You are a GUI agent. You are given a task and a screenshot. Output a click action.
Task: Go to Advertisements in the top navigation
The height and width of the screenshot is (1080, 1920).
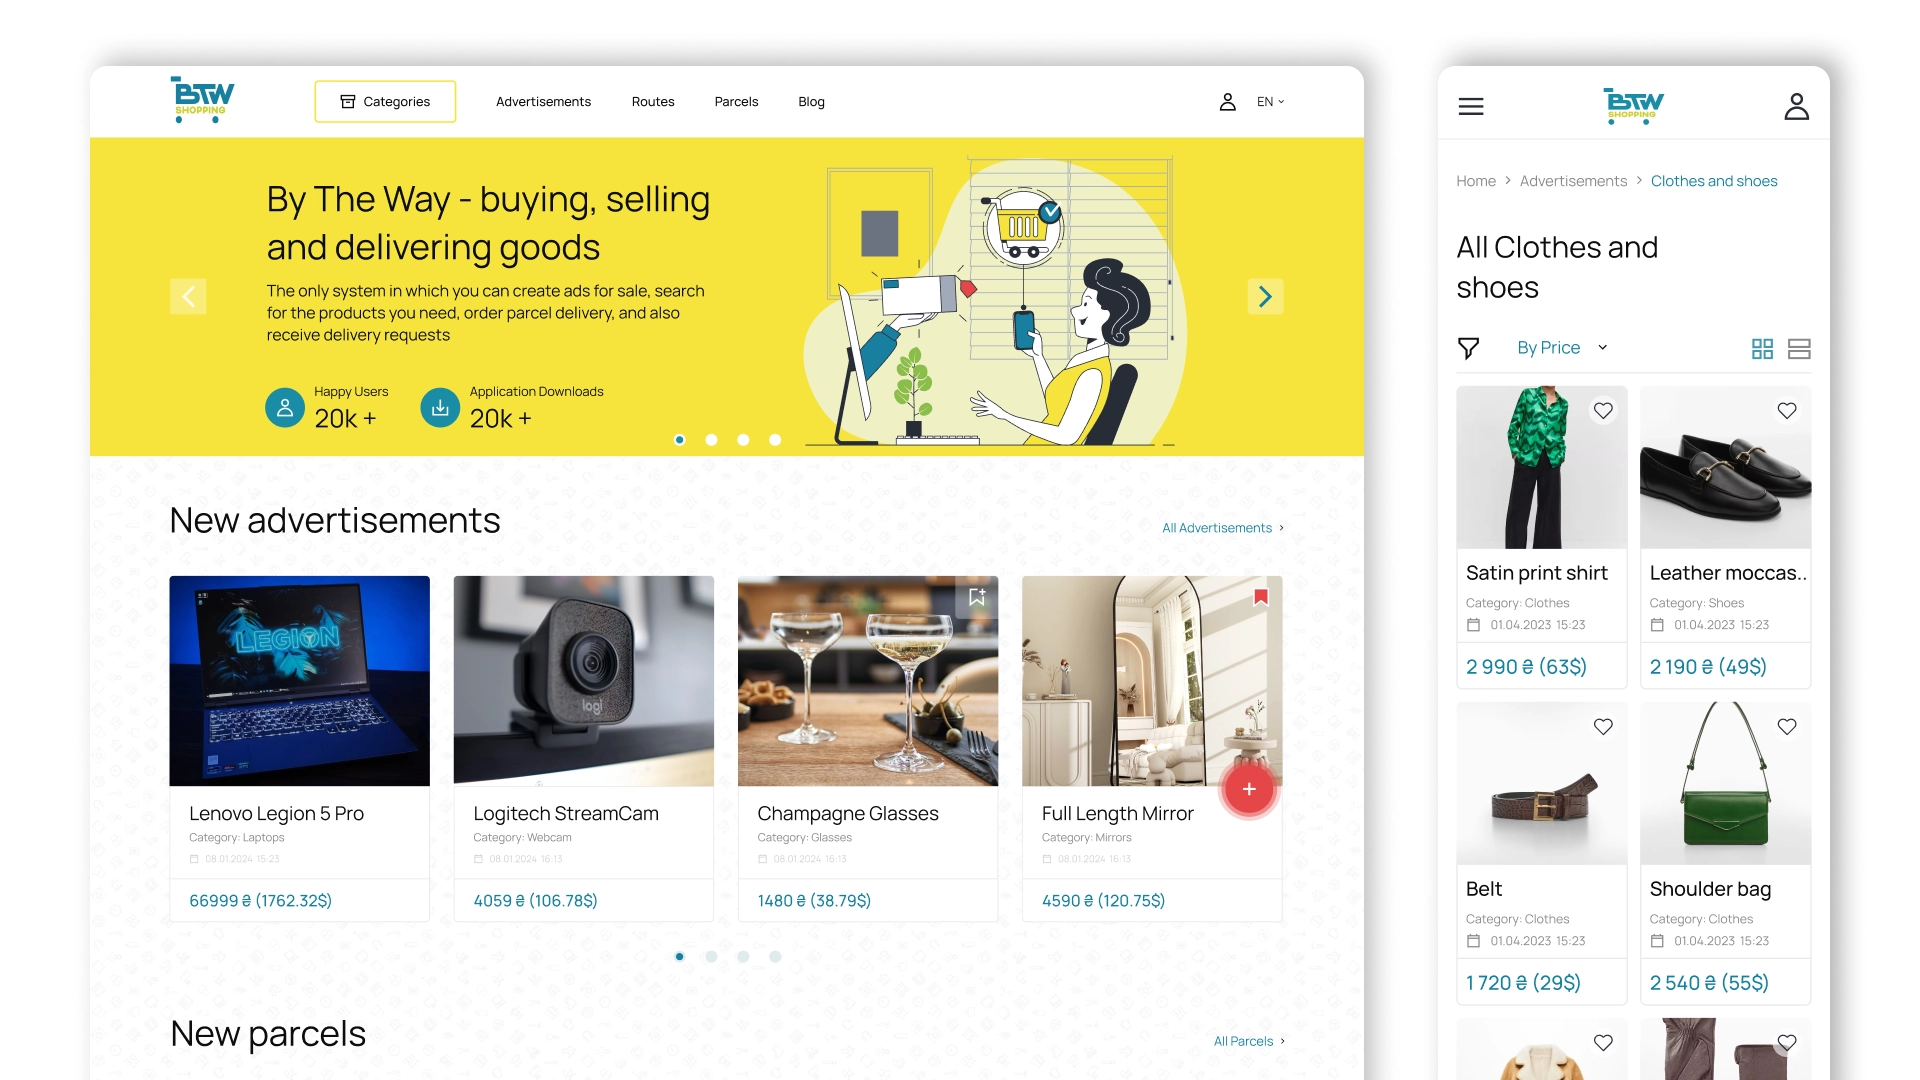click(543, 102)
